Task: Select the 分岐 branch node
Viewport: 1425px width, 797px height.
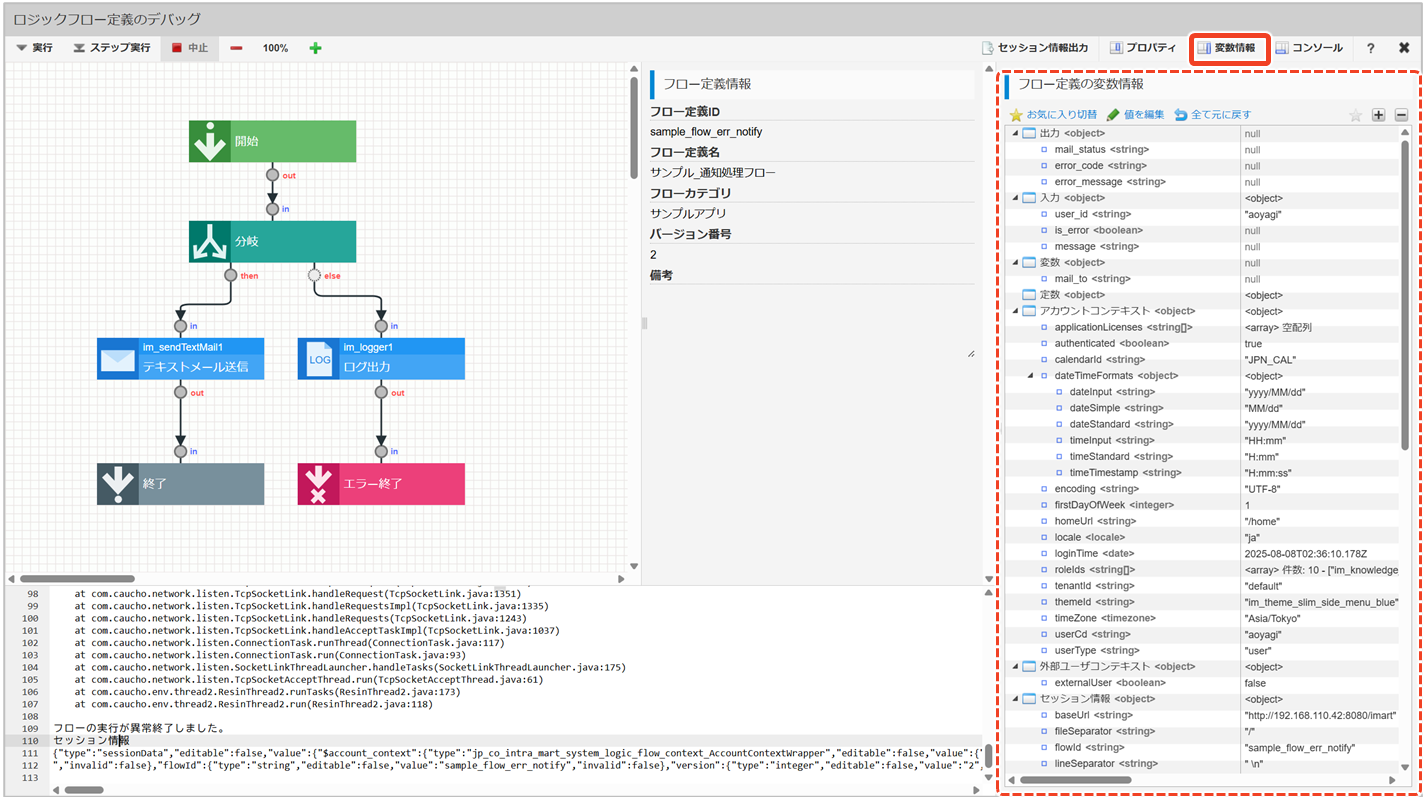Action: coord(272,241)
